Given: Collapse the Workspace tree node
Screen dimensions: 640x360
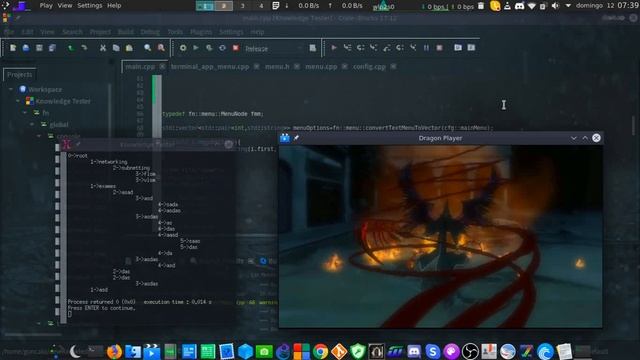Looking at the screenshot, I should [11, 89].
